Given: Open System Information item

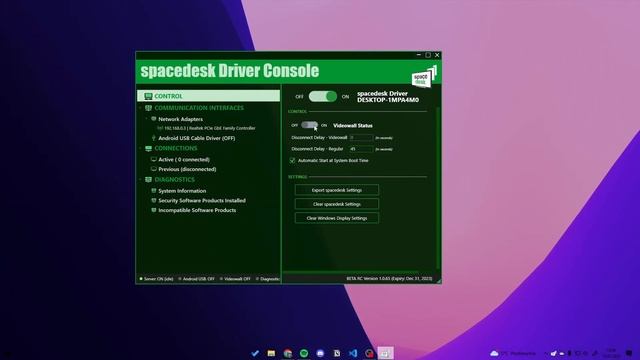Looking at the screenshot, I should point(182,191).
